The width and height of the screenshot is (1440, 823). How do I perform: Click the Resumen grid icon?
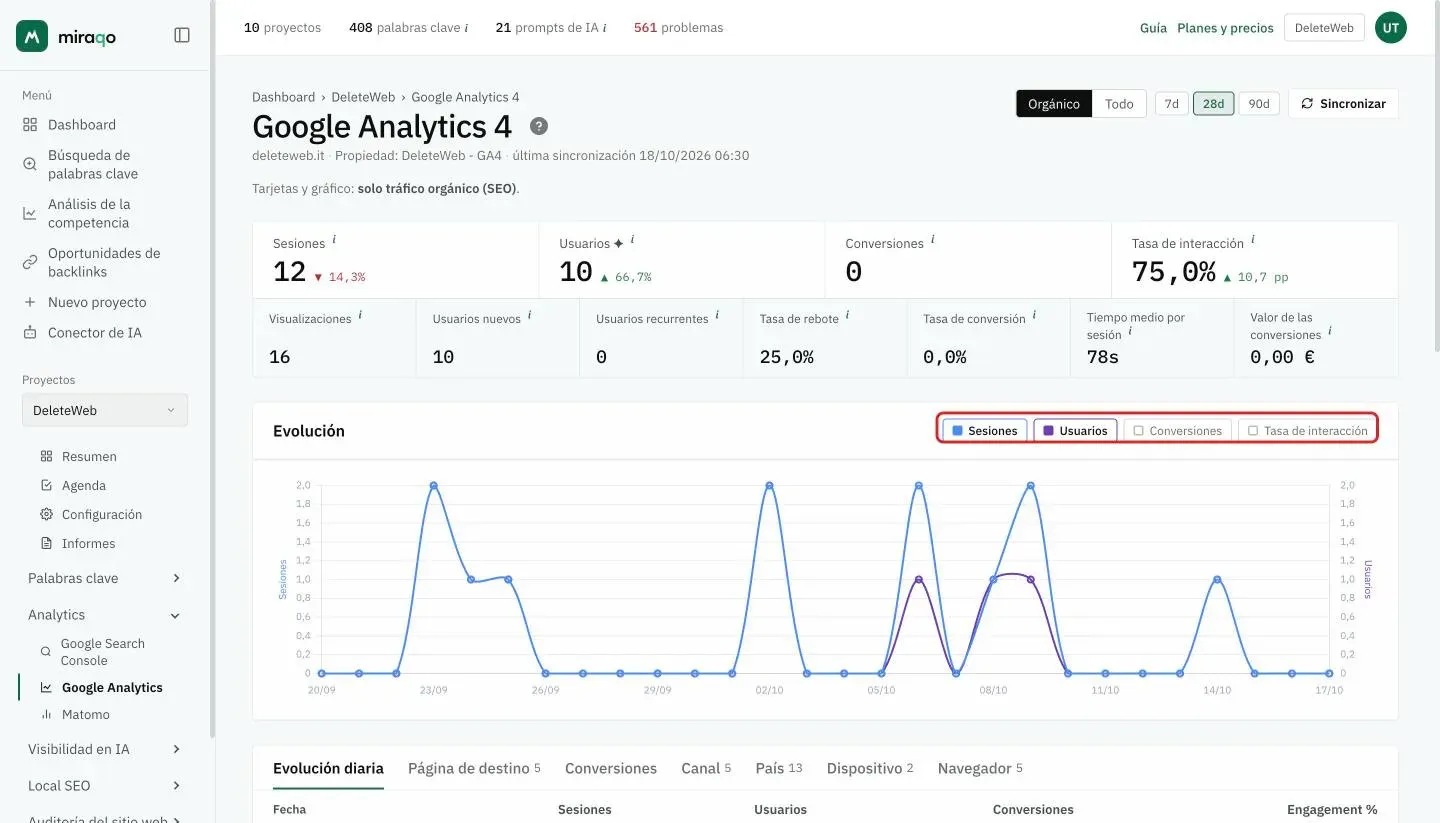coord(46,456)
